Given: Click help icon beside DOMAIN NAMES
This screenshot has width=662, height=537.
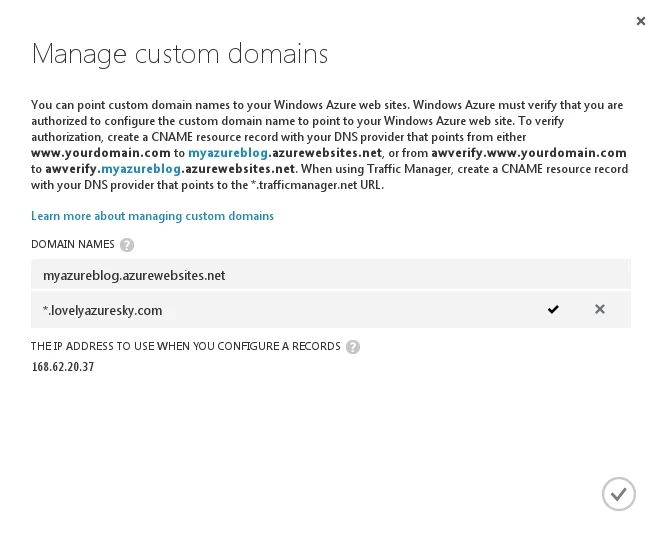Looking at the screenshot, I should click(x=127, y=245).
